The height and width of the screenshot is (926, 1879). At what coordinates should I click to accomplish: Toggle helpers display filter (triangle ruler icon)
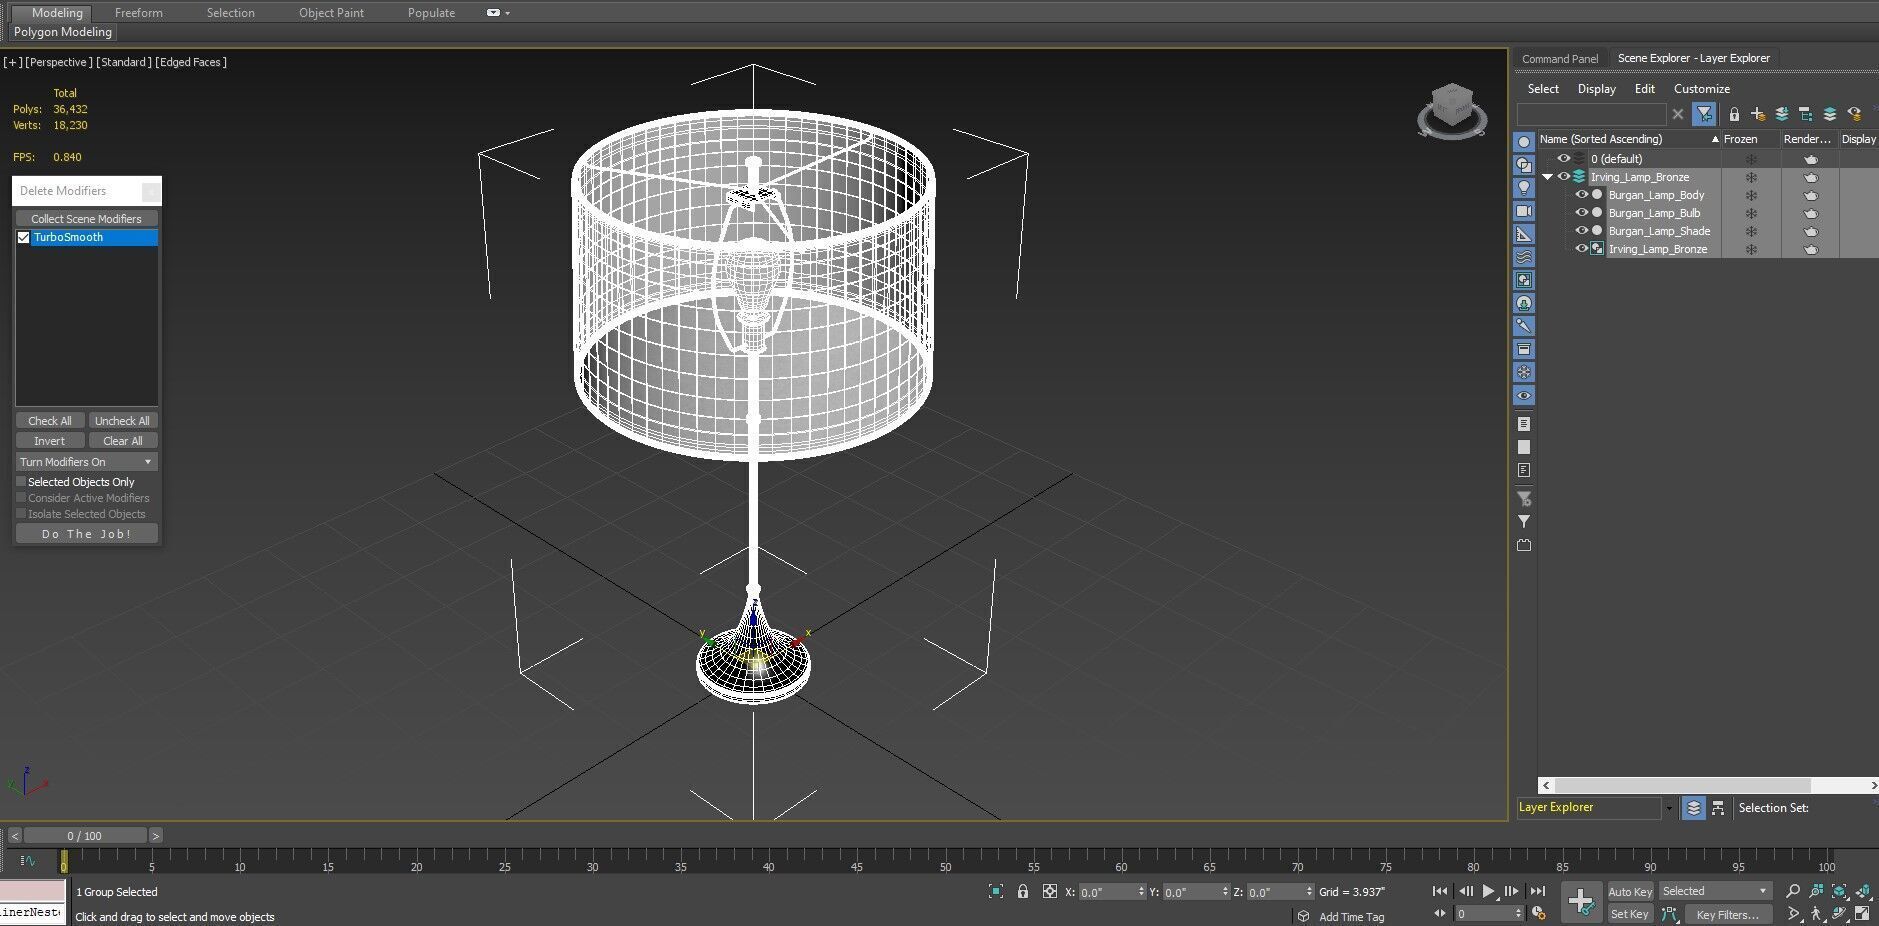tap(1524, 234)
